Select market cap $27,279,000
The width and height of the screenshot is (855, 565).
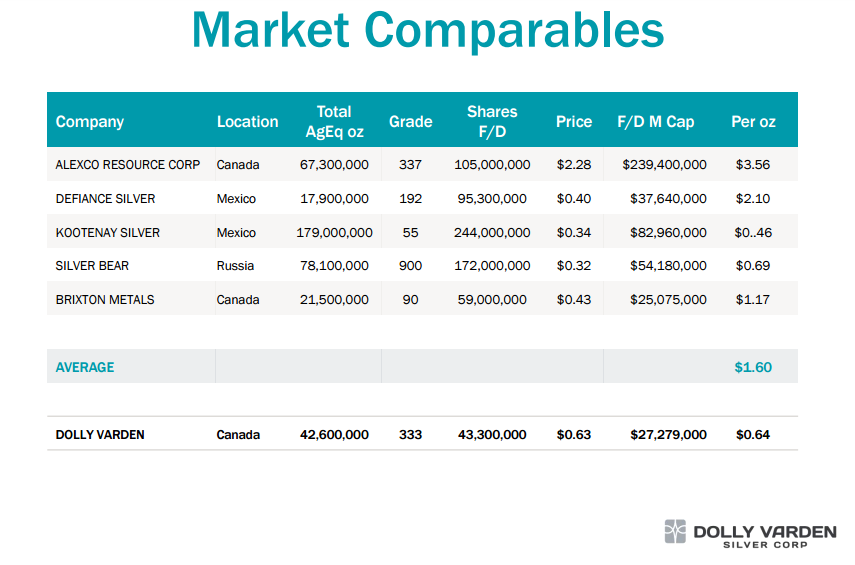coord(669,435)
